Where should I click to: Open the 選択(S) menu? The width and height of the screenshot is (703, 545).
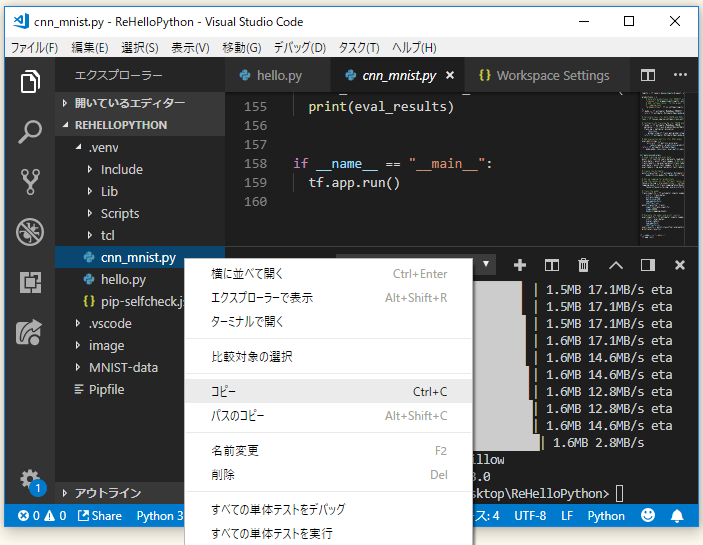(139, 48)
